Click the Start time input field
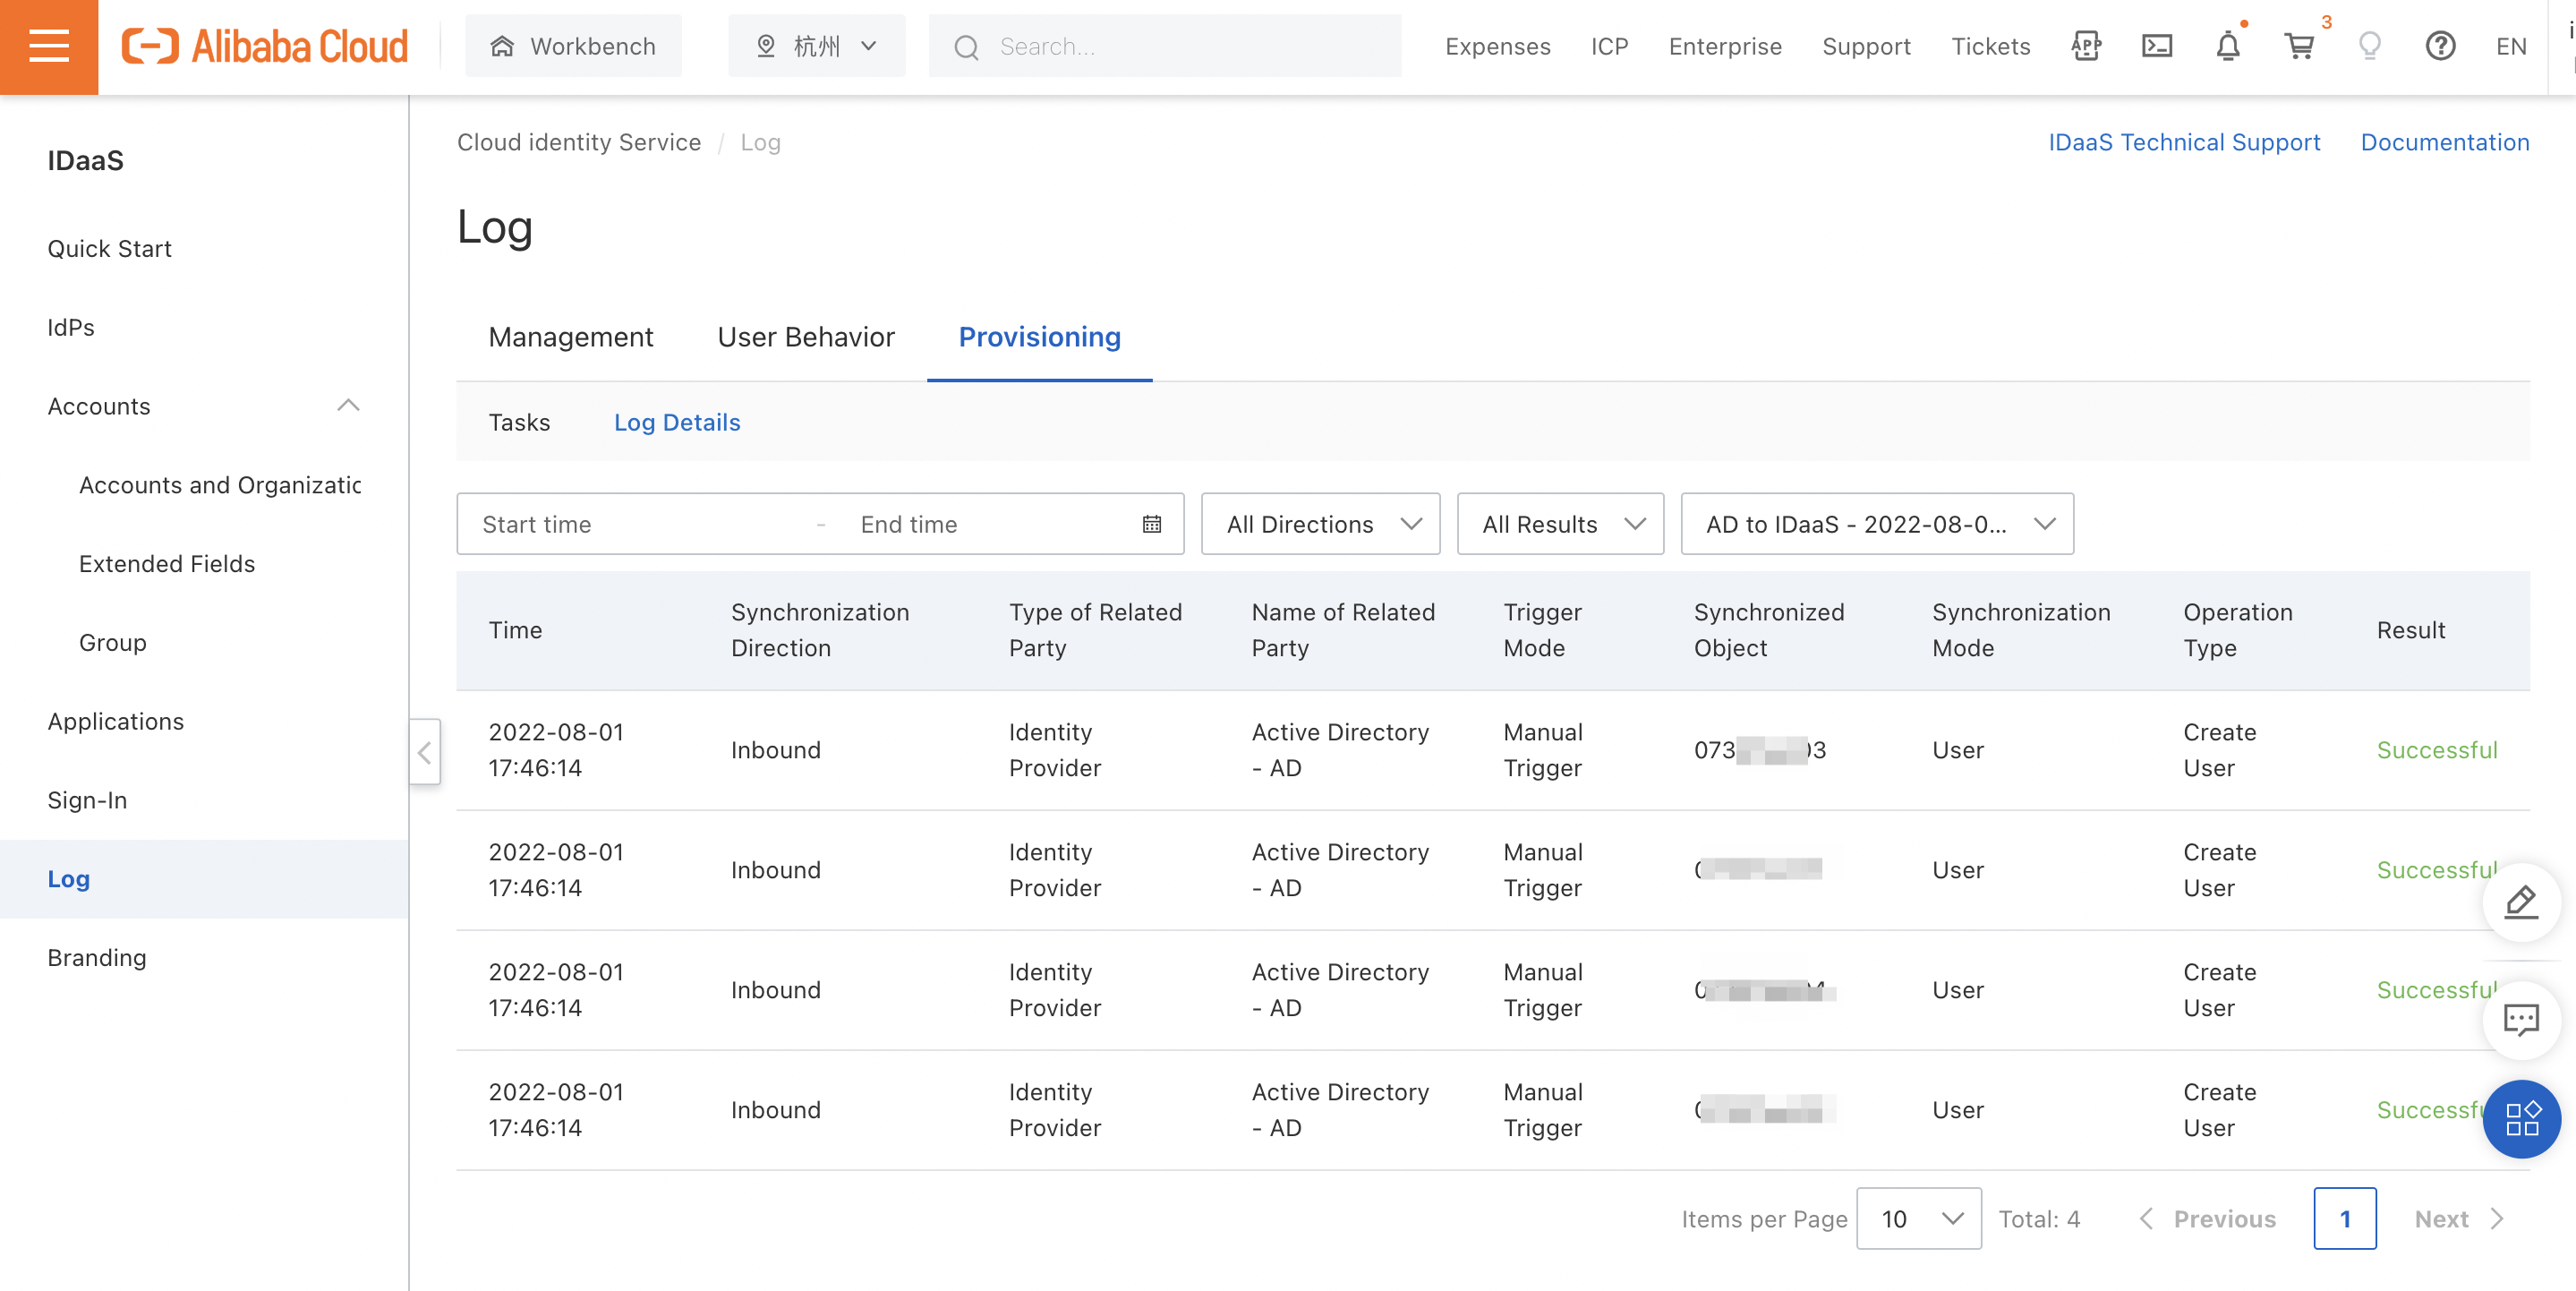 600,523
